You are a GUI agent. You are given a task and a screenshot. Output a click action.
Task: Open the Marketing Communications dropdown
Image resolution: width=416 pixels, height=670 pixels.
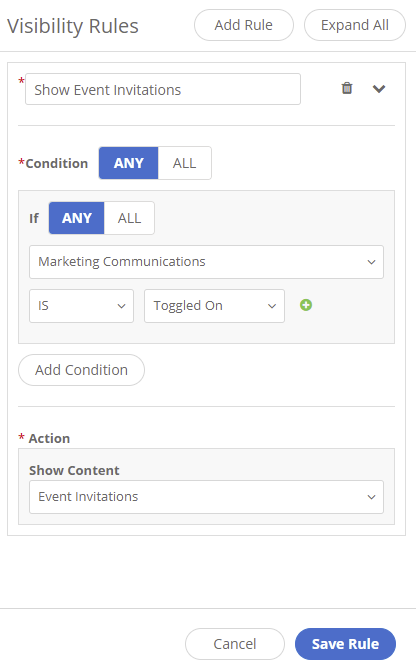point(206,262)
